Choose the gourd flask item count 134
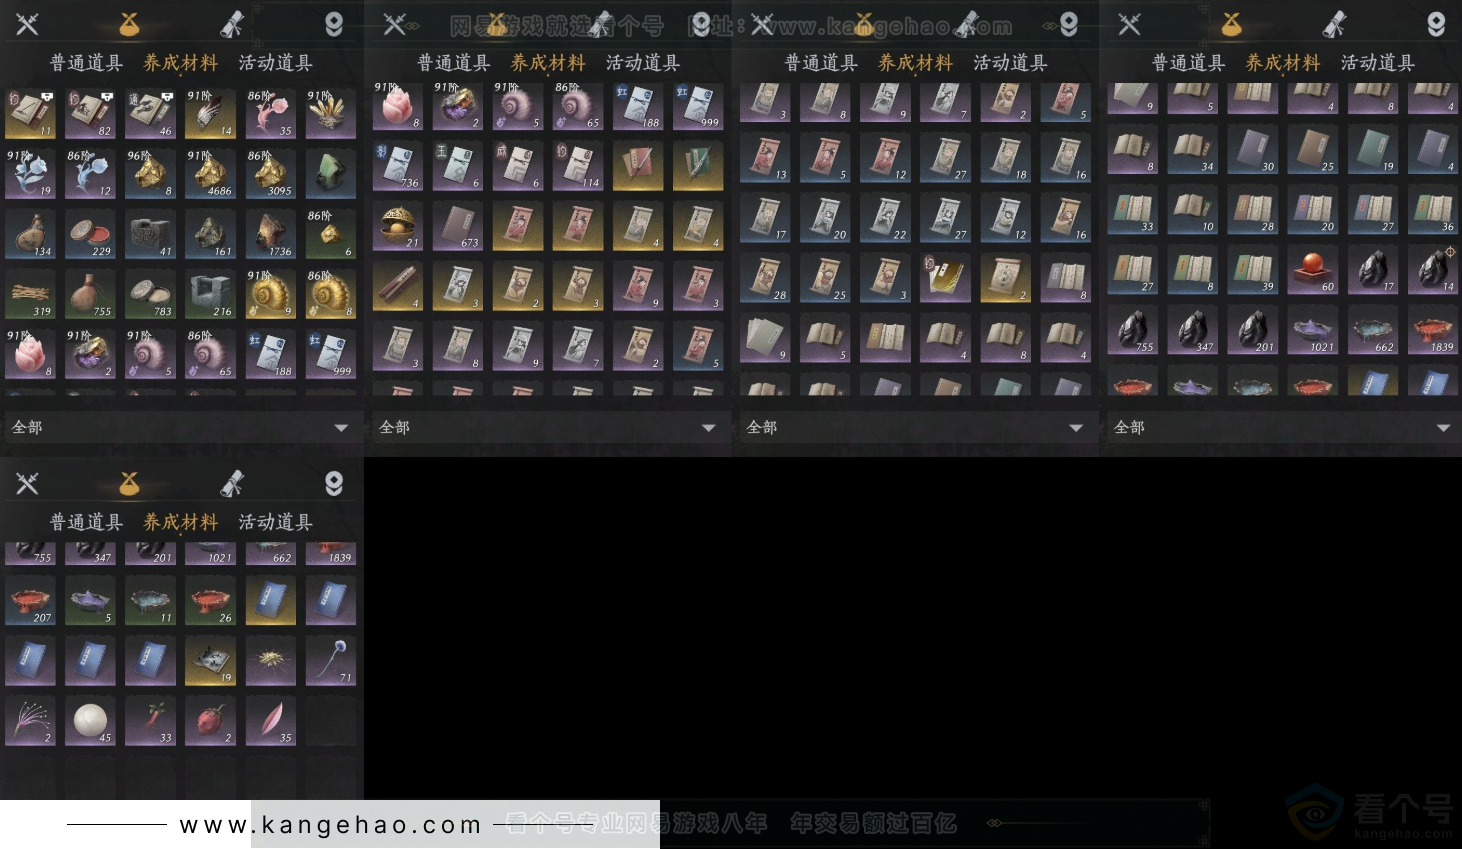Image resolution: width=1462 pixels, height=849 pixels. coord(30,234)
